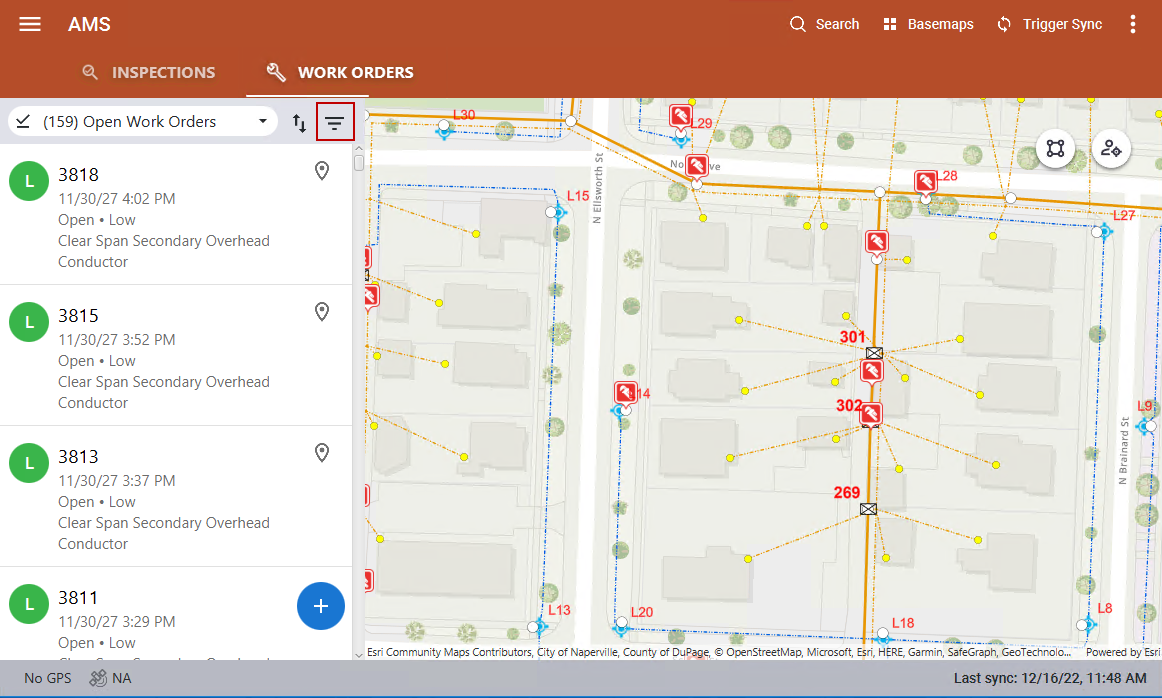This screenshot has width=1162, height=698.
Task: Click the work order marker near L29
Action: [680, 116]
